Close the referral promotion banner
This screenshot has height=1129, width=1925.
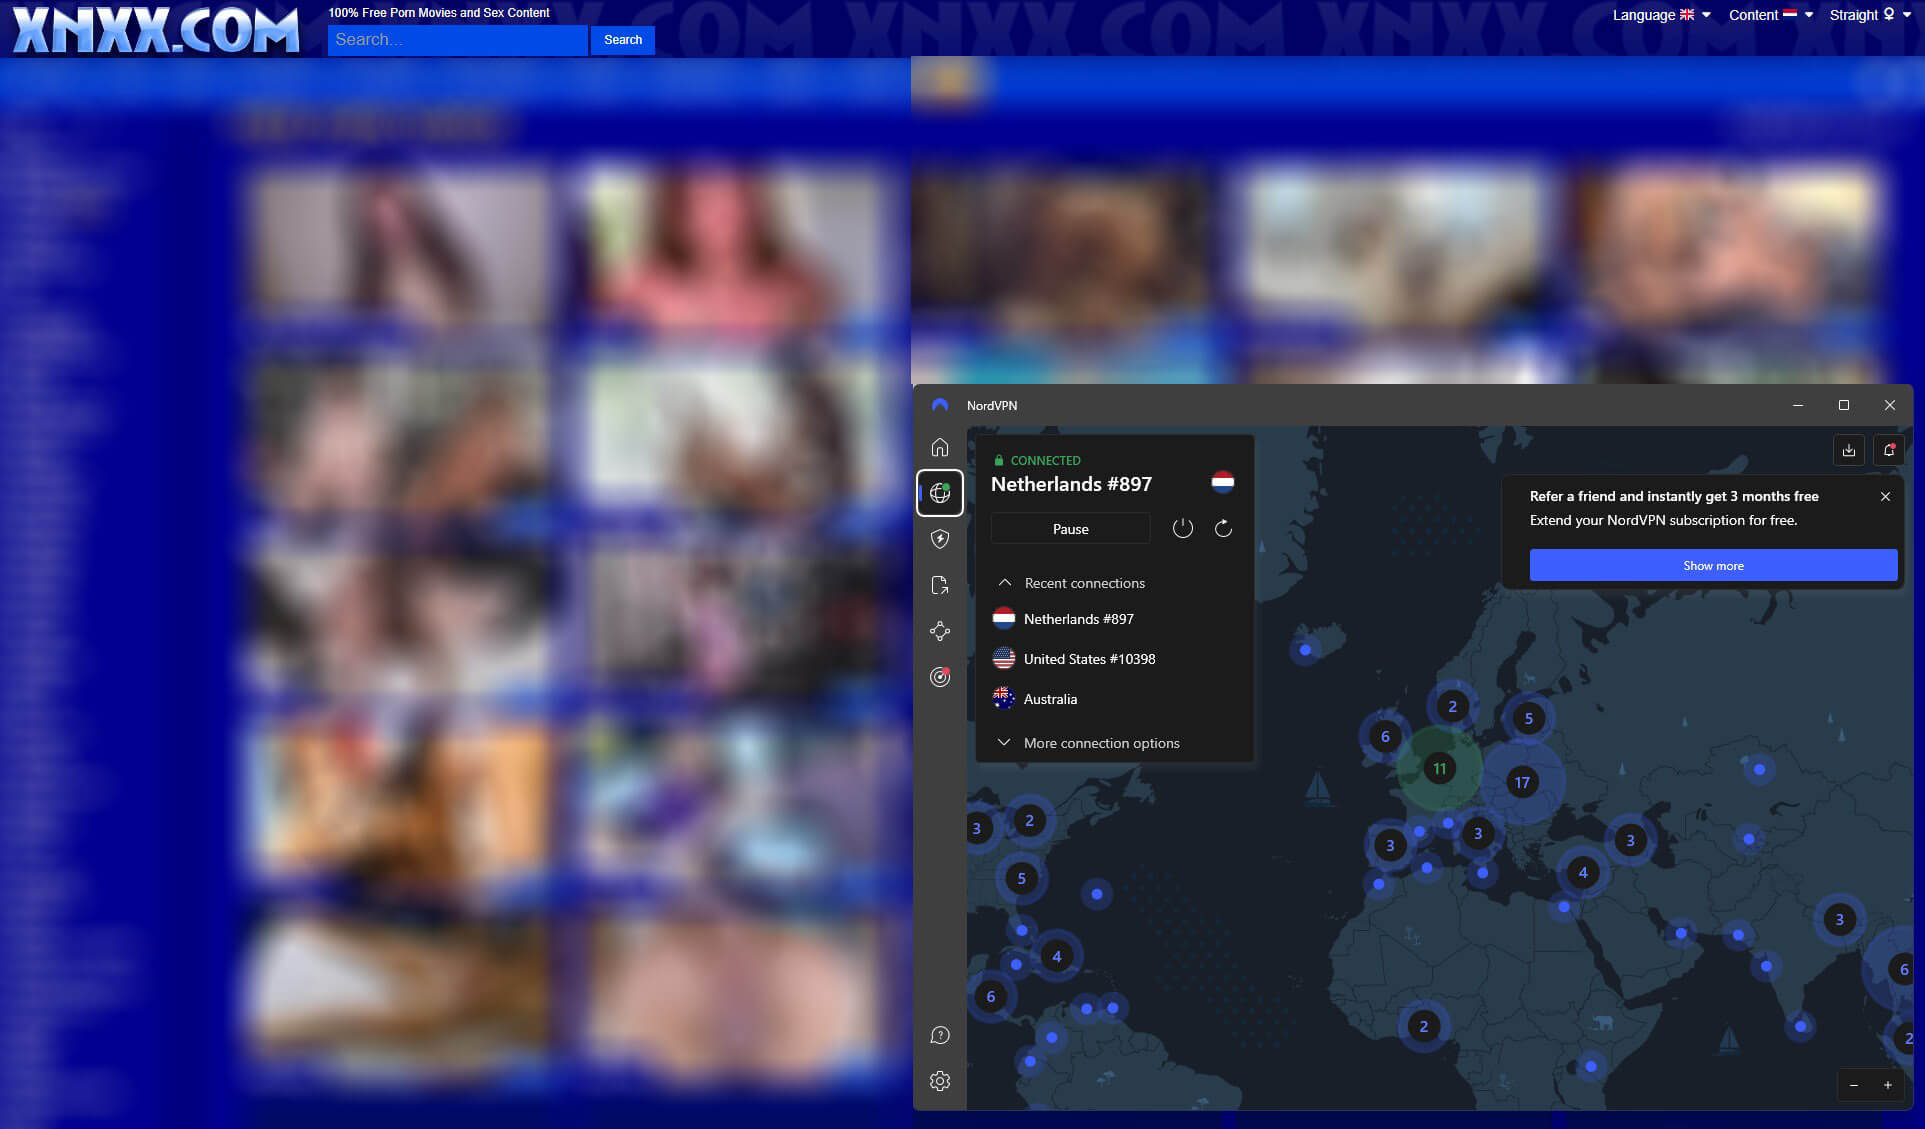[x=1886, y=496]
